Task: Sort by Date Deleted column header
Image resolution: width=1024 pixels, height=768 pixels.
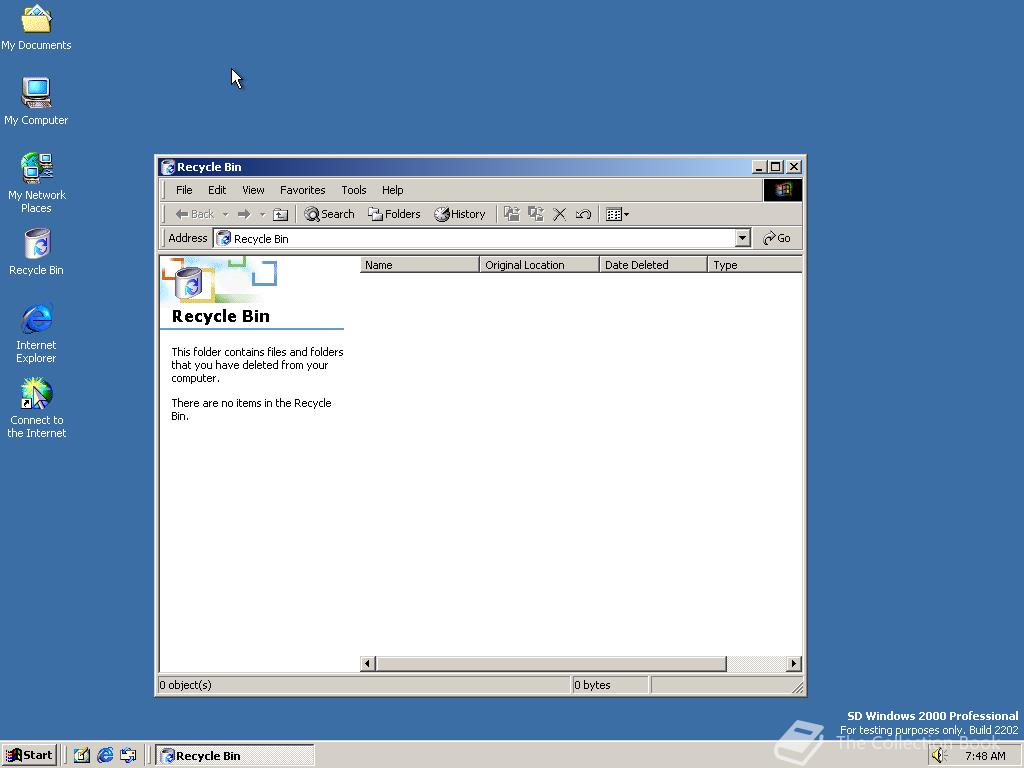Action: point(653,264)
